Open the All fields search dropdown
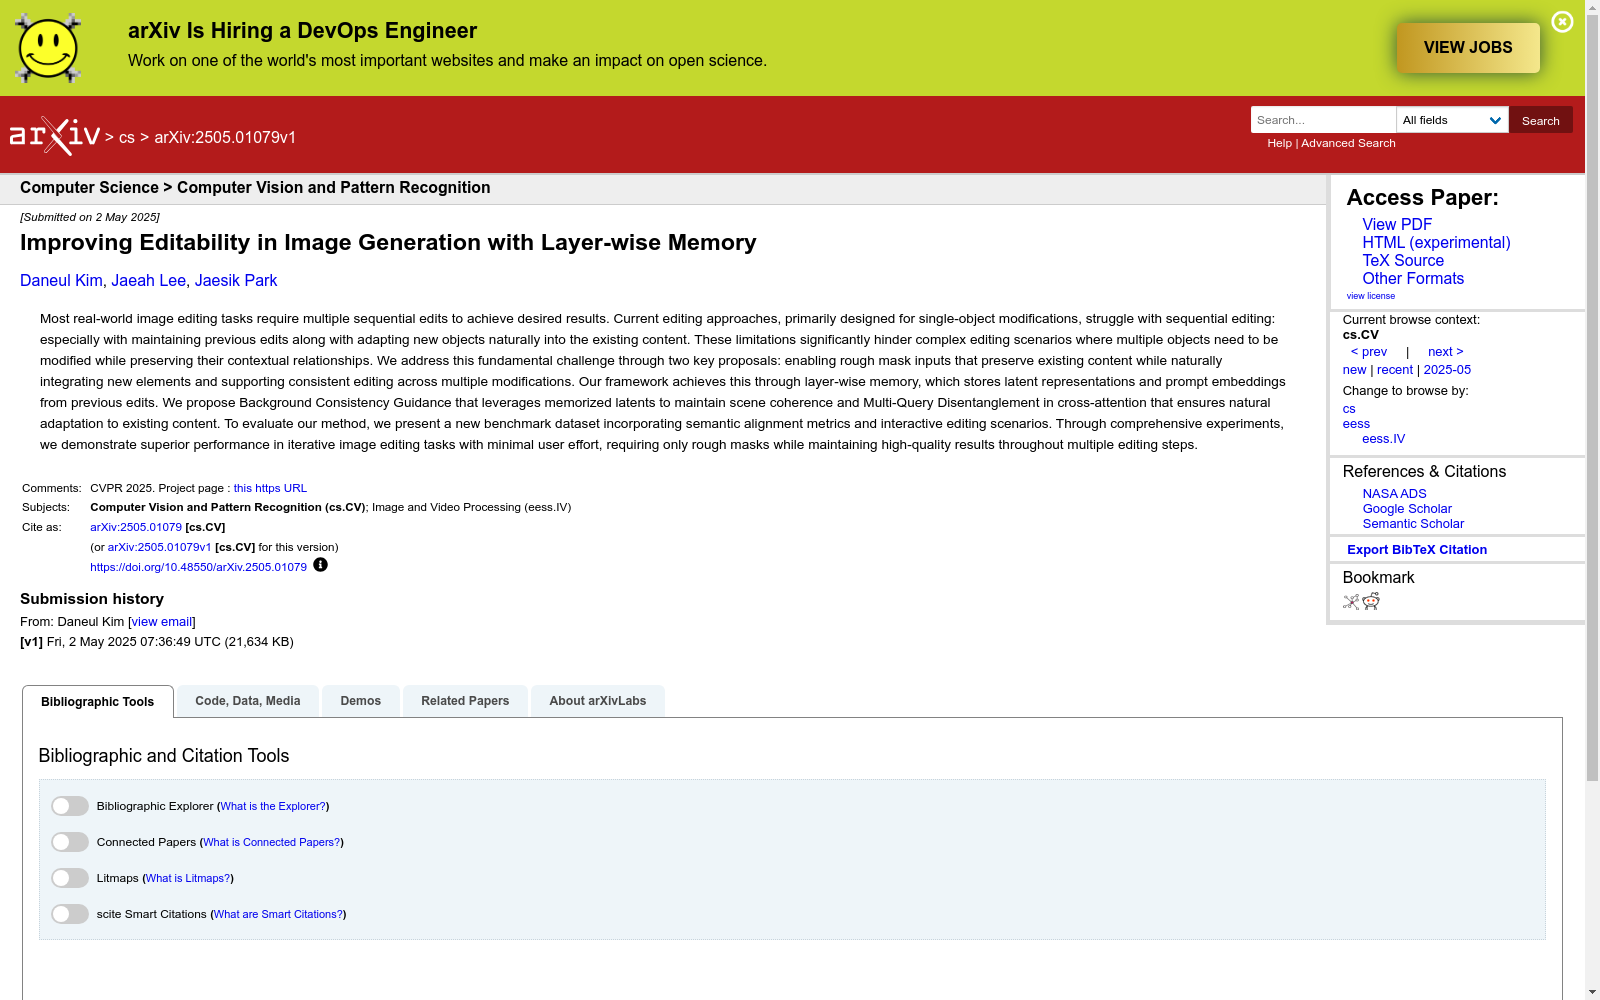Screen dimensions: 1600x1000 1452,120
